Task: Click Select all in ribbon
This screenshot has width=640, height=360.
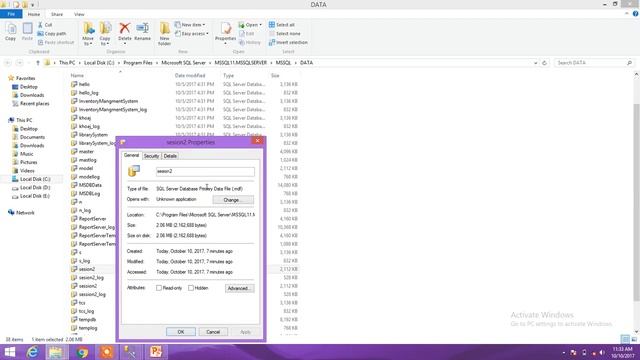Action: coord(282,25)
